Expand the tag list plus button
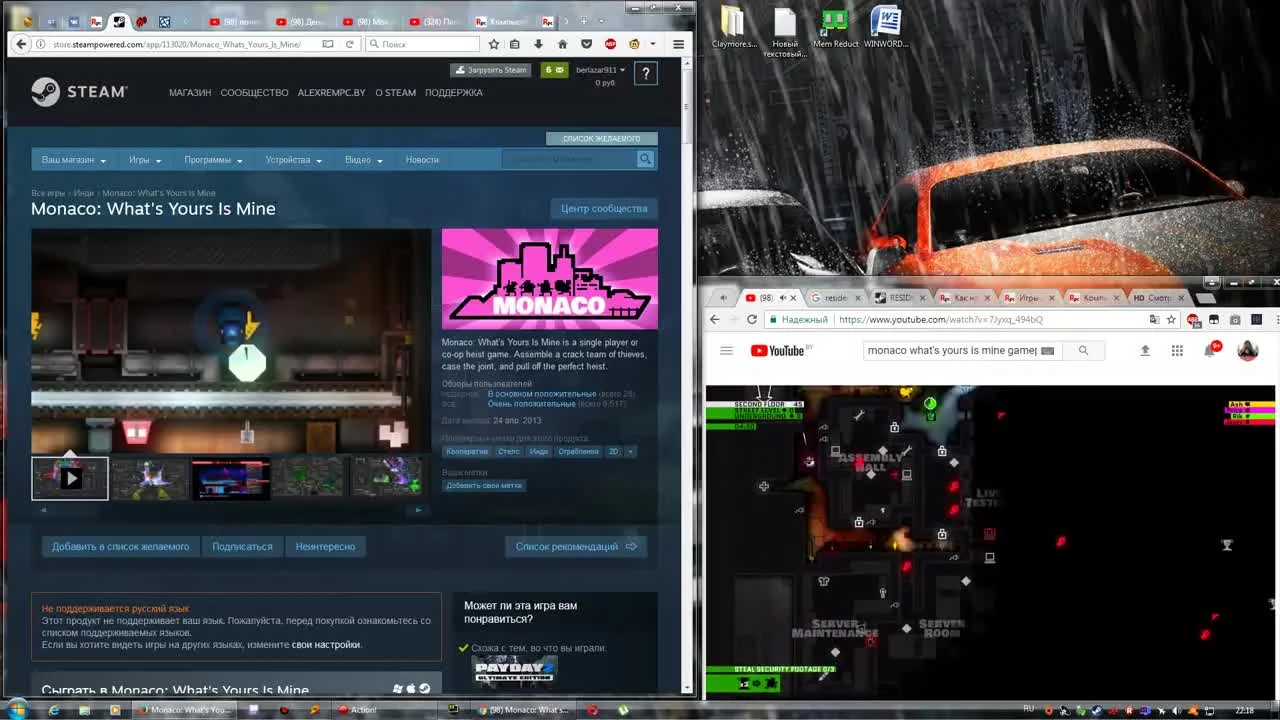This screenshot has width=1280, height=720. pos(630,452)
